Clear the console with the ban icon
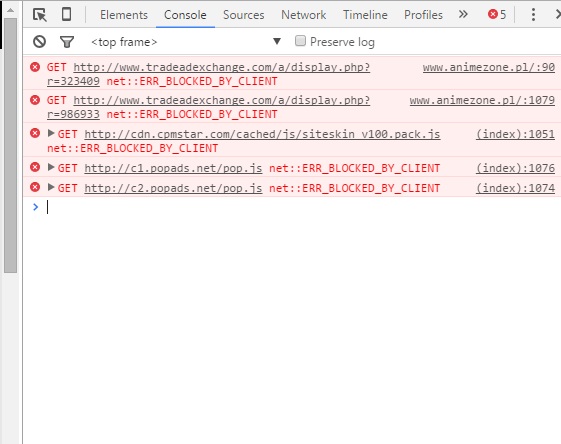Screen dimensions: 561x444 click(39, 42)
